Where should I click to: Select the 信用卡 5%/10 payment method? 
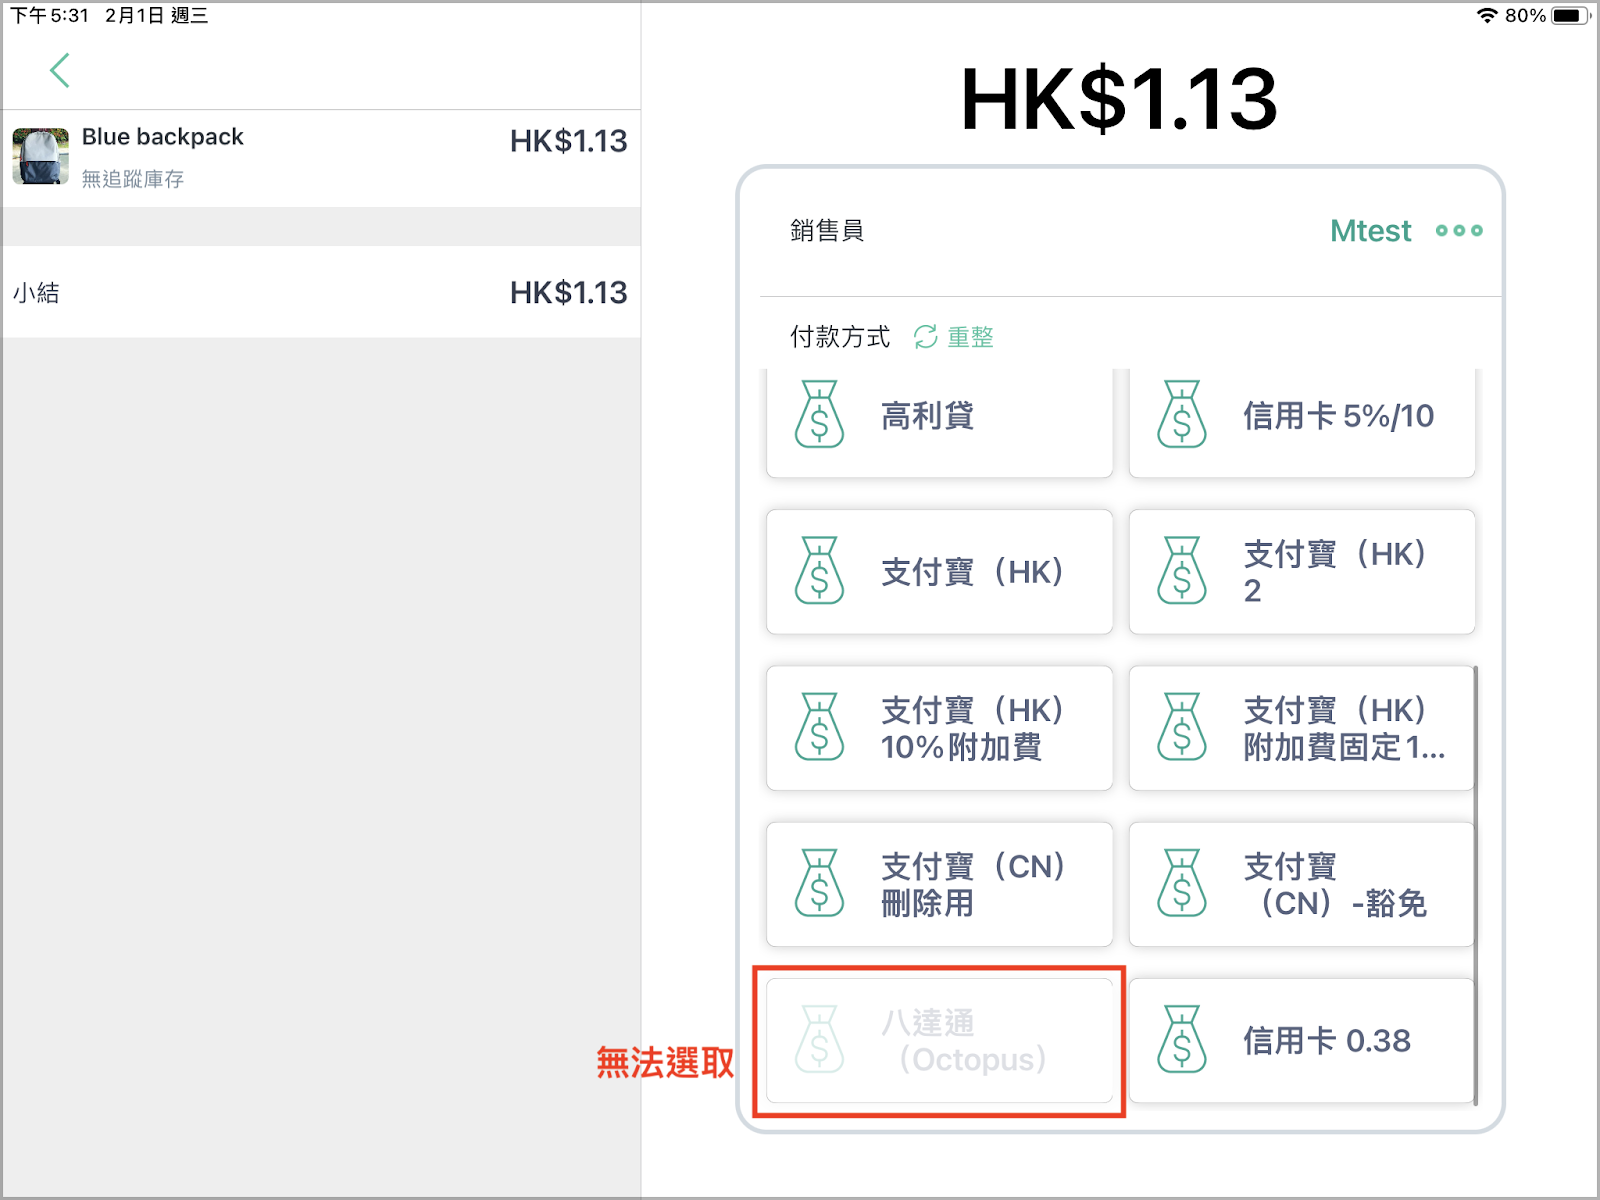click(x=1302, y=422)
